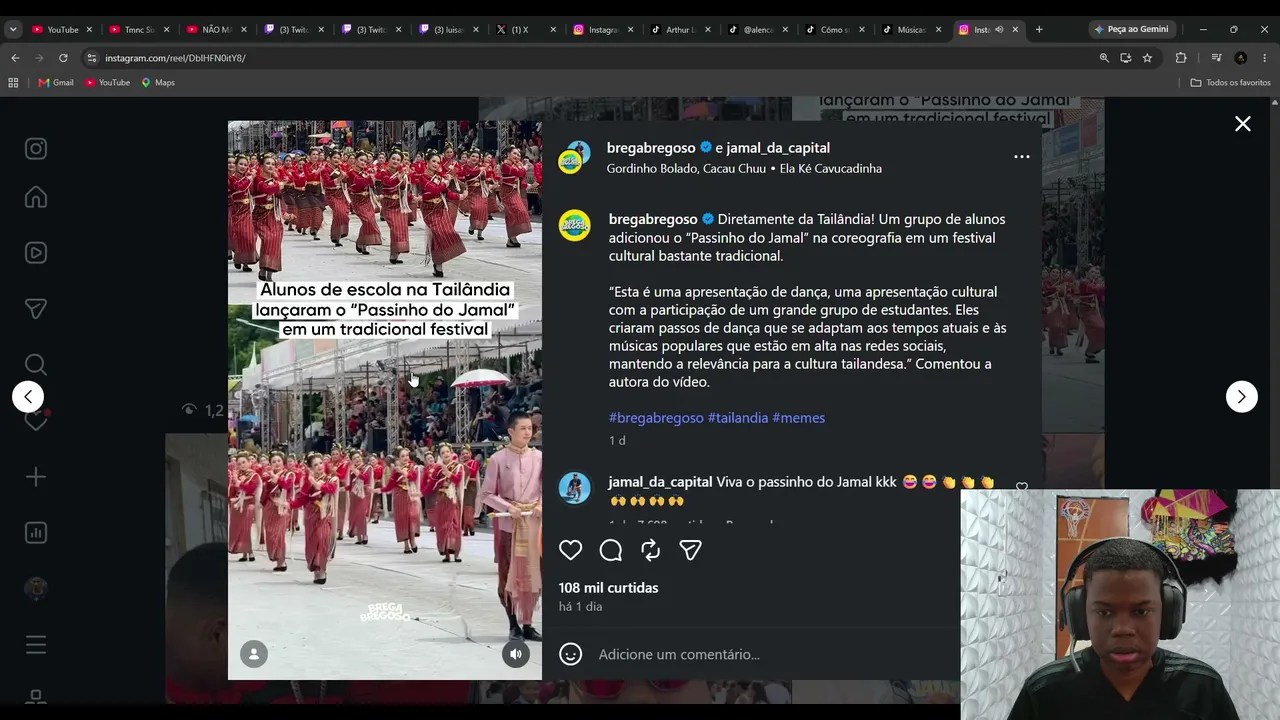This screenshot has height=720, width=1280.
Task: Like the reel with the heart icon
Action: pos(570,550)
